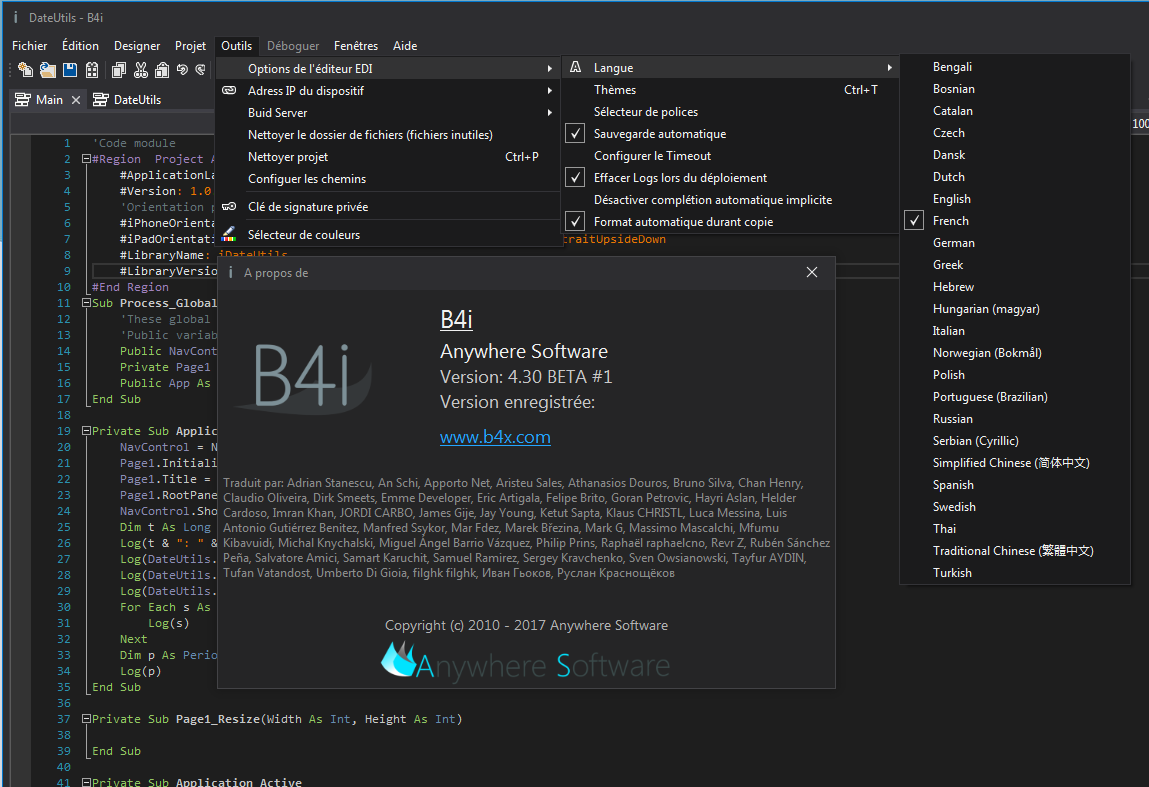
Task: Click the Save floppy disk icon
Action: point(70,70)
